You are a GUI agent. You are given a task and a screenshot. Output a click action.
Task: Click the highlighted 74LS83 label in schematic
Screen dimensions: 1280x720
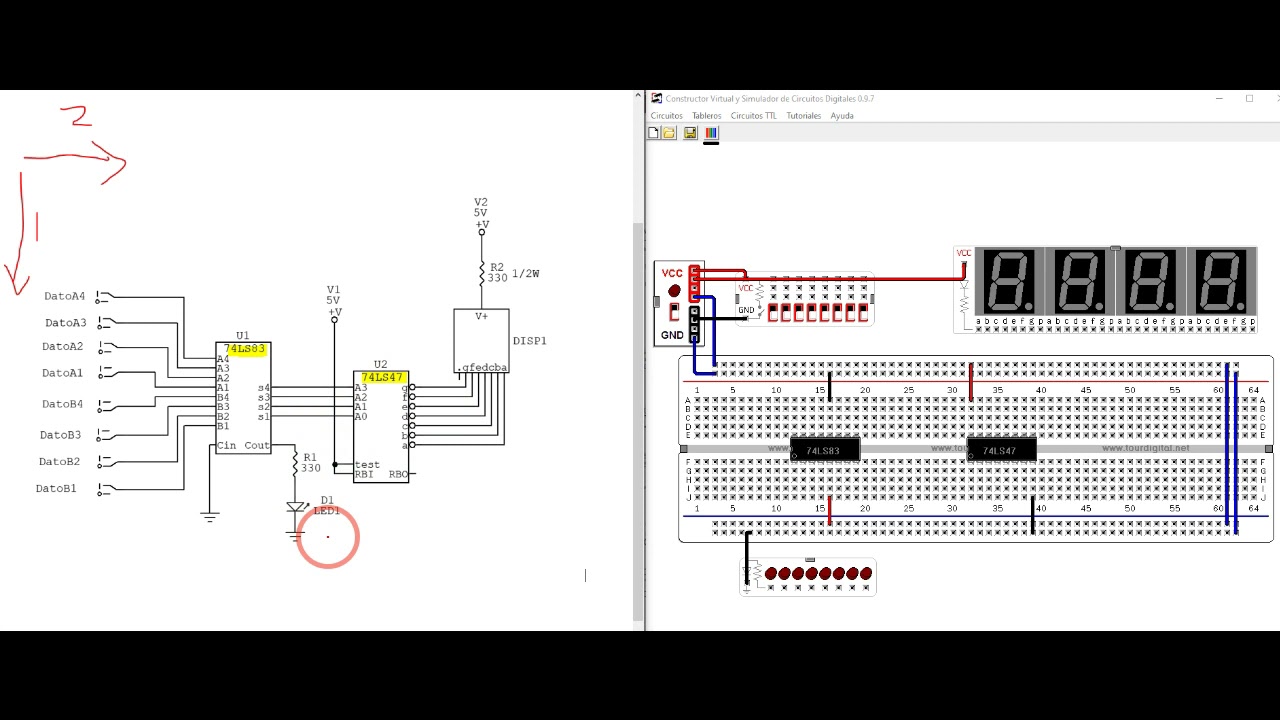245,349
